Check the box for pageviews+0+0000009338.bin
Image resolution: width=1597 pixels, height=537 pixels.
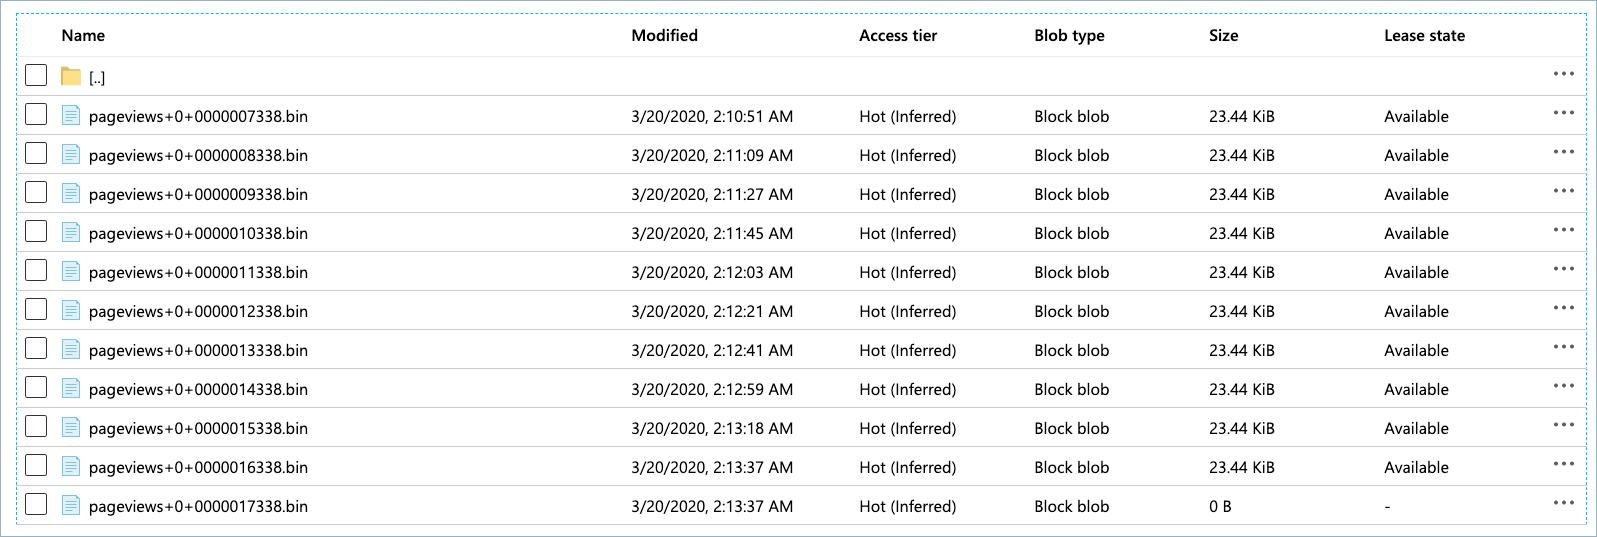point(36,192)
